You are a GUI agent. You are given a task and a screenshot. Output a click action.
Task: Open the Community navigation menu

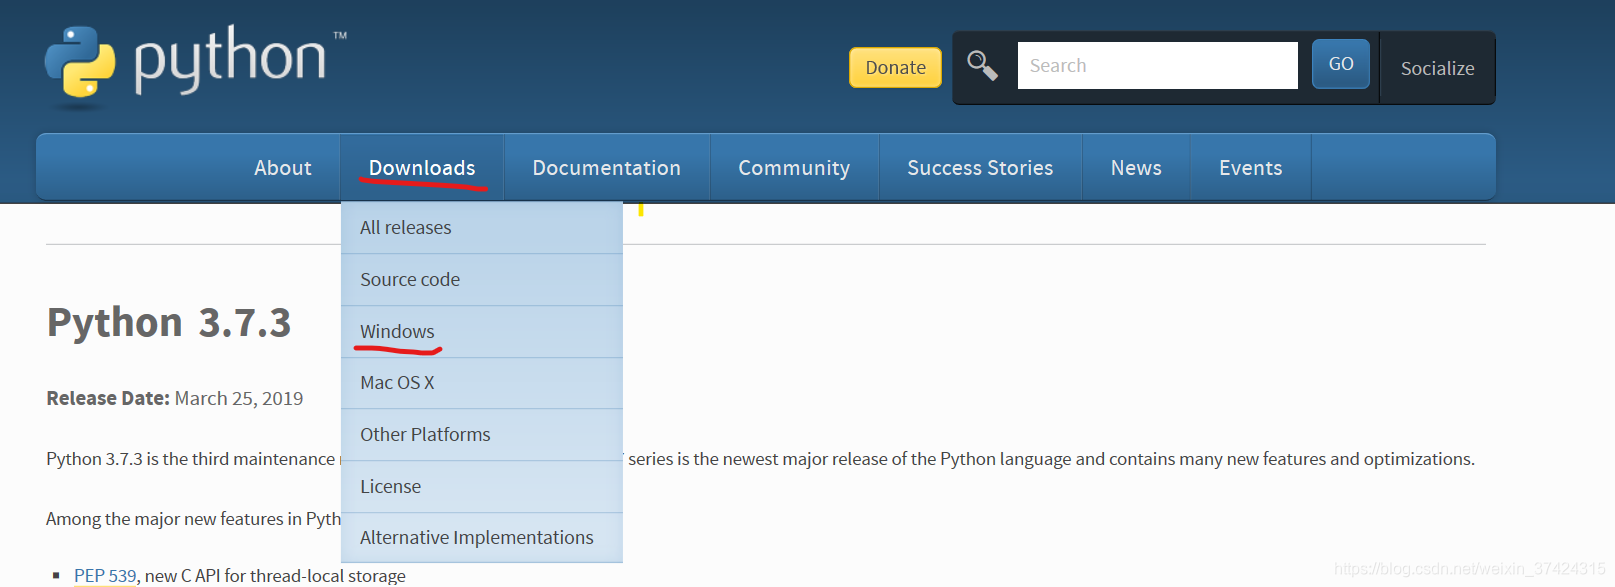[794, 168]
